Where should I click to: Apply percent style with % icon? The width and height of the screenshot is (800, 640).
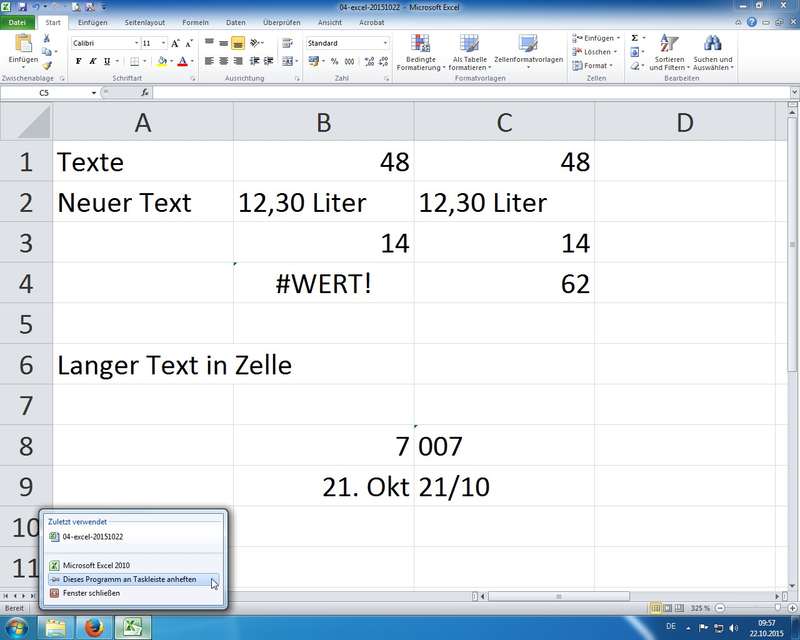click(x=334, y=61)
